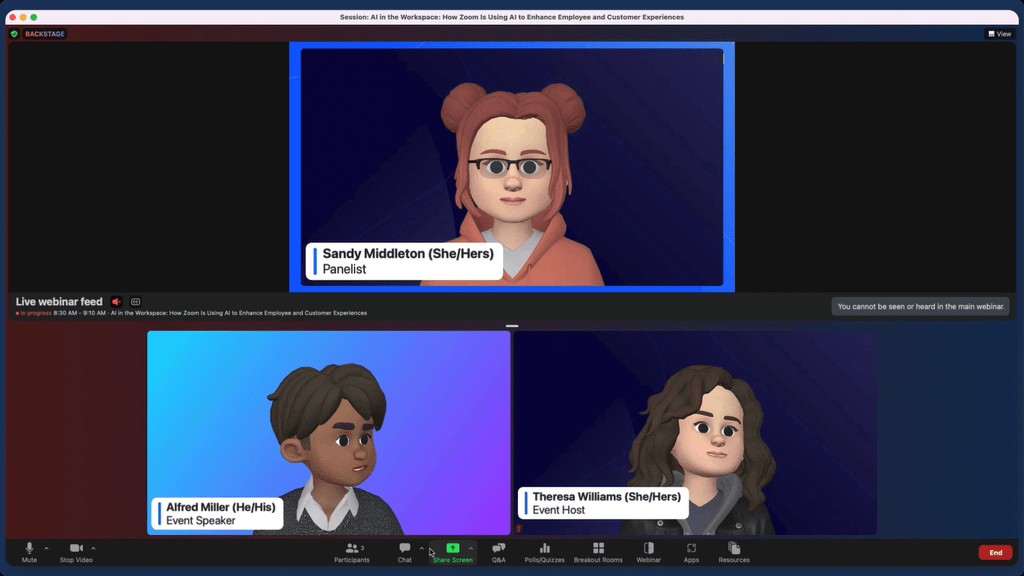Toggle closed captions for live webinar feed

click(135, 302)
